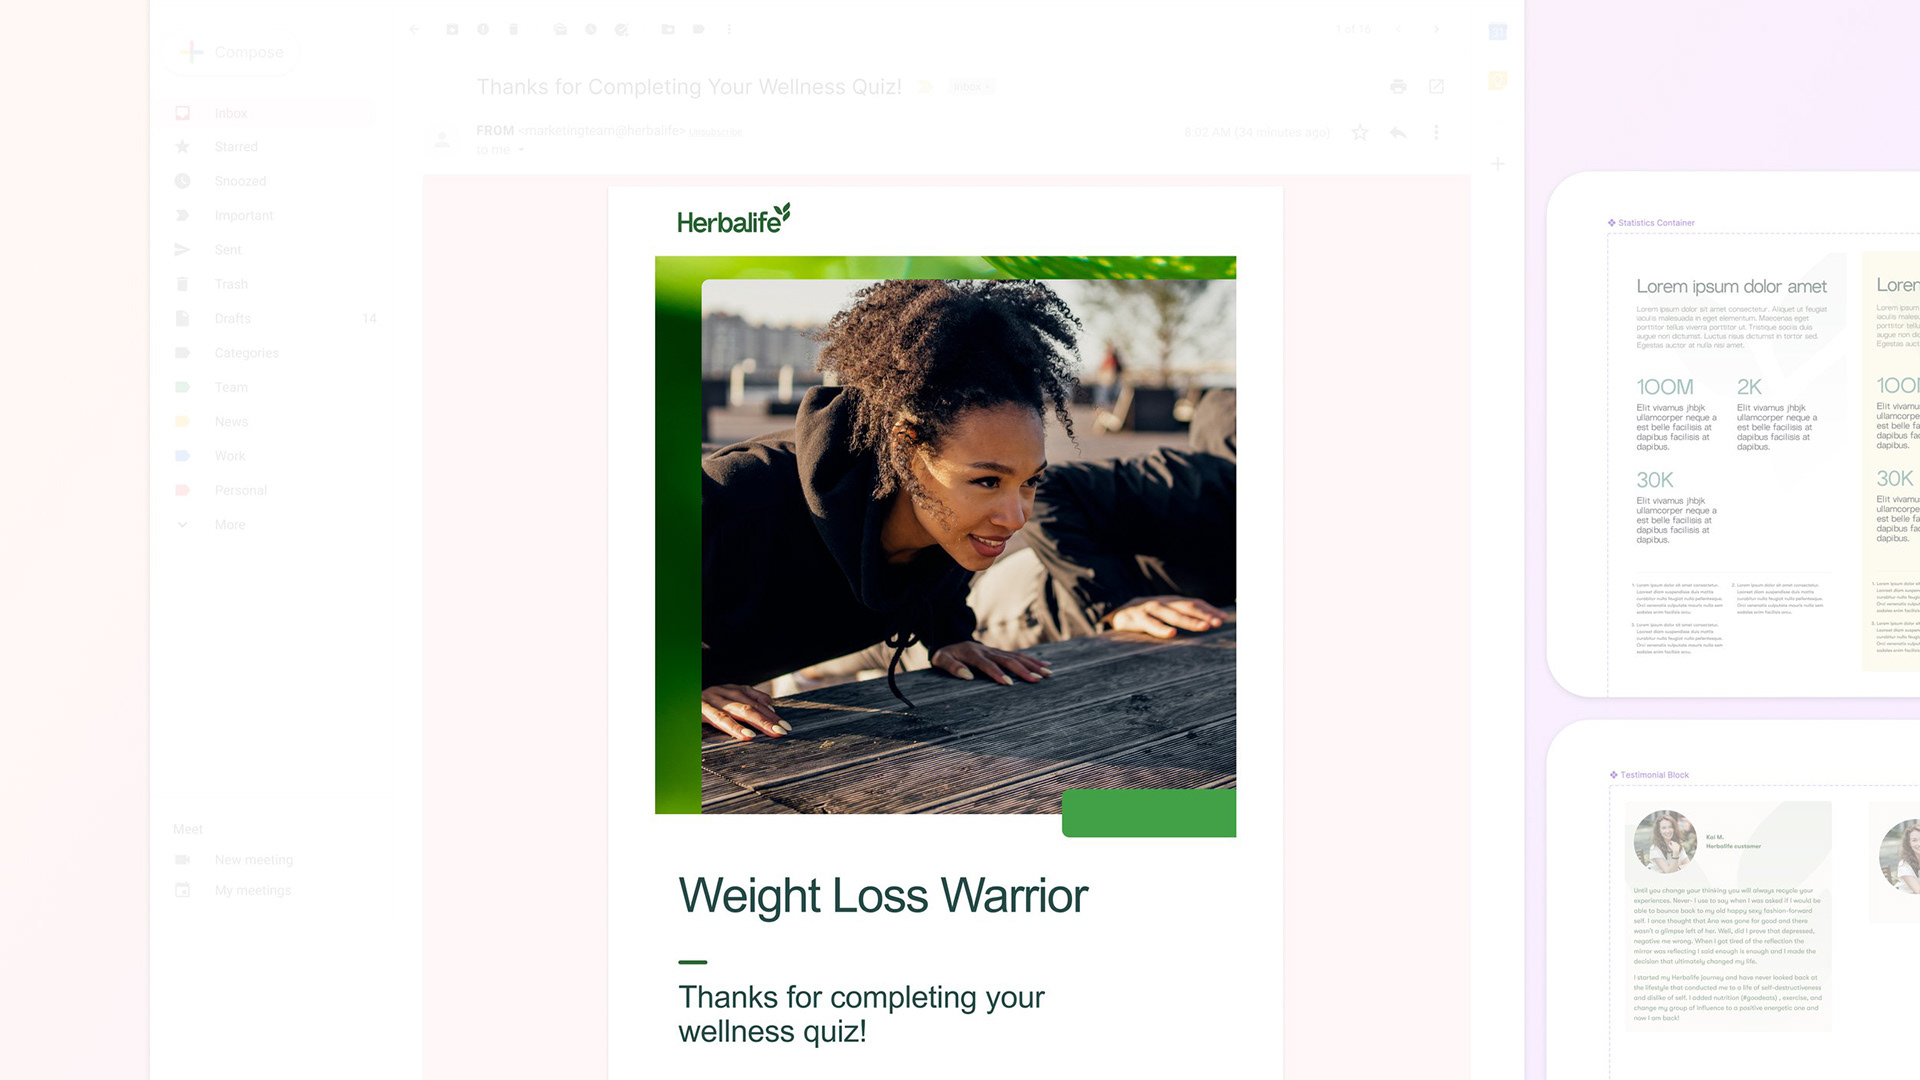Snooze the email with the clock icon
Image resolution: width=1920 pixels, height=1080 pixels.
click(x=591, y=30)
